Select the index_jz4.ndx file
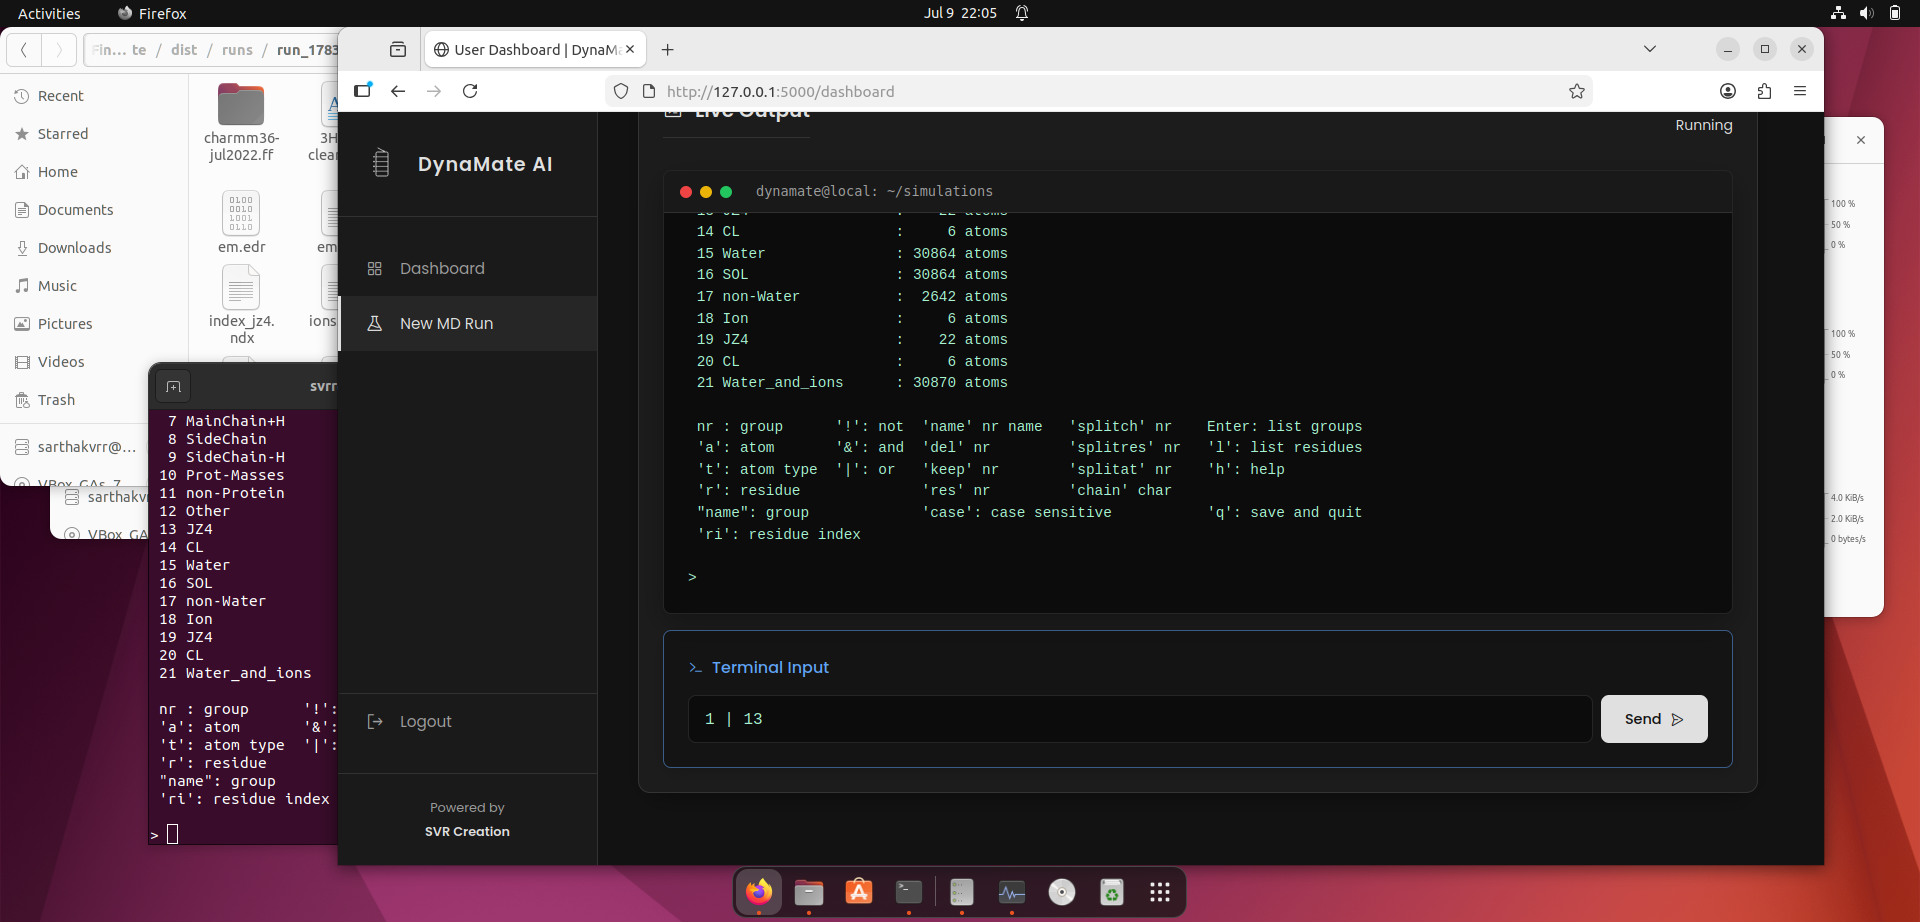The height and width of the screenshot is (922, 1920). click(x=241, y=305)
